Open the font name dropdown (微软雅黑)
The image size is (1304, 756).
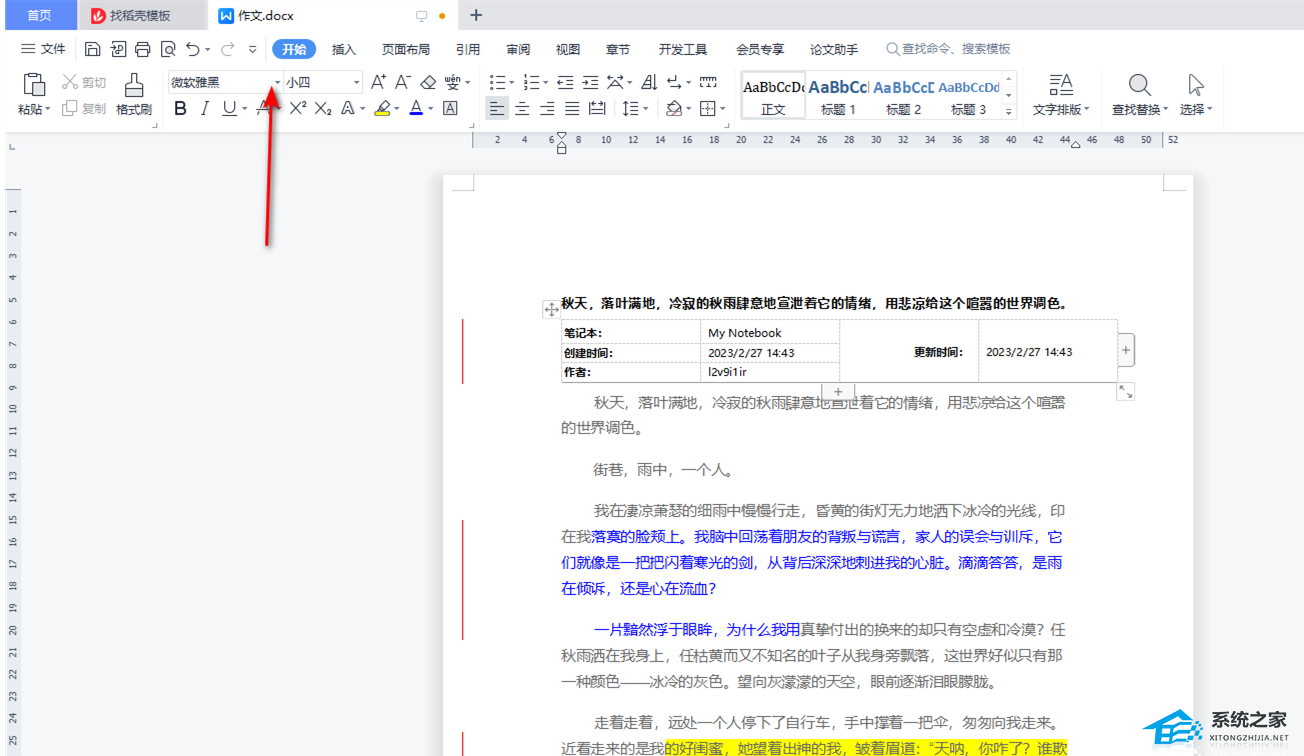[x=277, y=82]
